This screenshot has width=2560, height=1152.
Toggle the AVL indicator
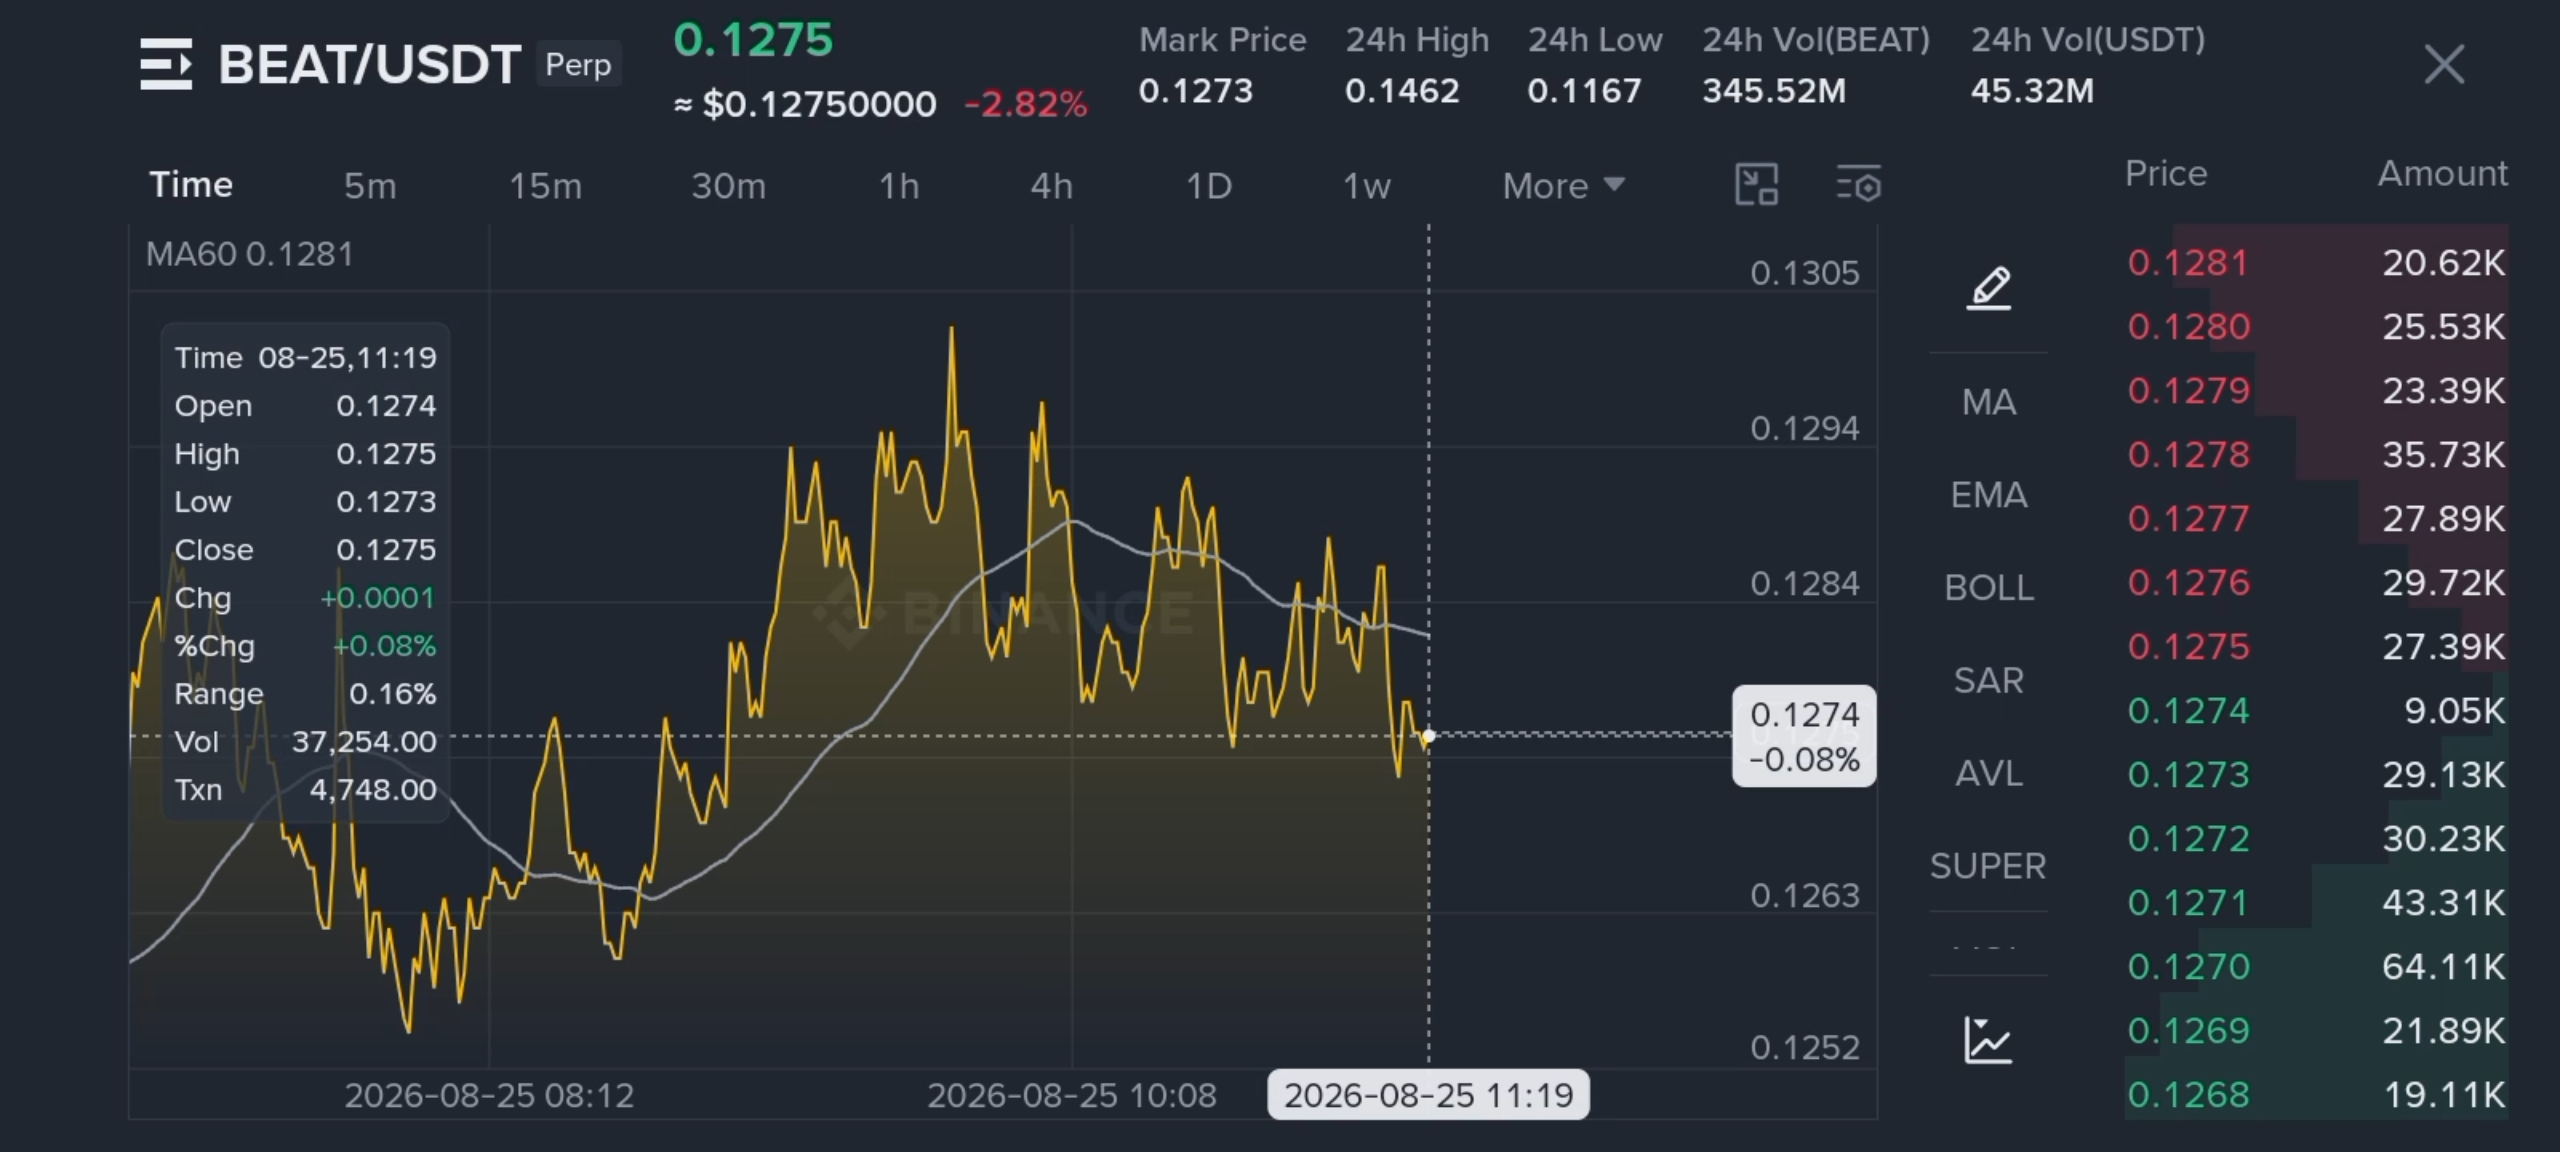click(1989, 773)
